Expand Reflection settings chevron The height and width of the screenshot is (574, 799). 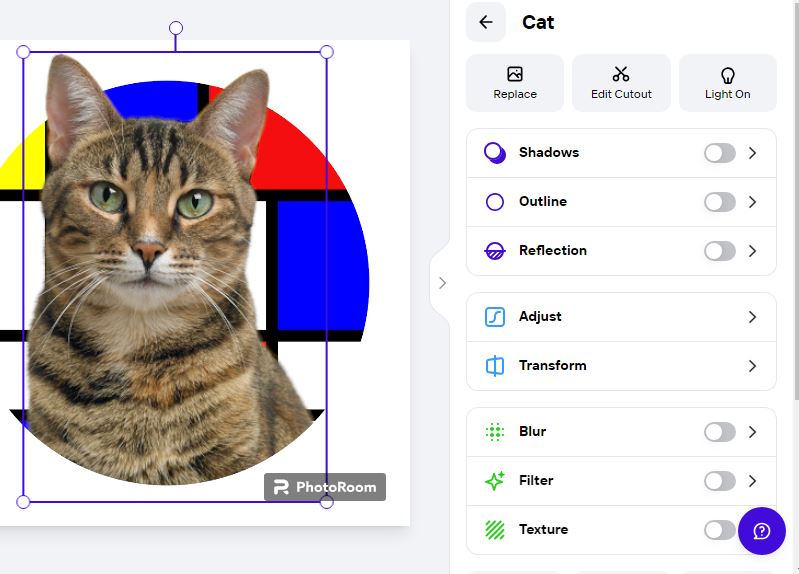tap(752, 251)
